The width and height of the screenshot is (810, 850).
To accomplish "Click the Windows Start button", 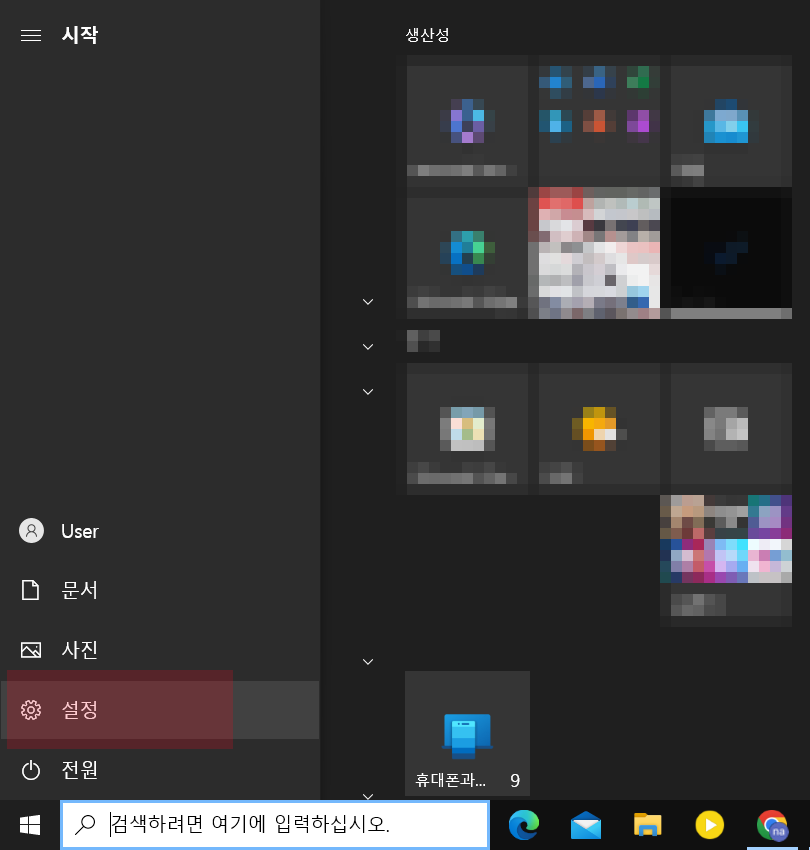I will [30, 825].
